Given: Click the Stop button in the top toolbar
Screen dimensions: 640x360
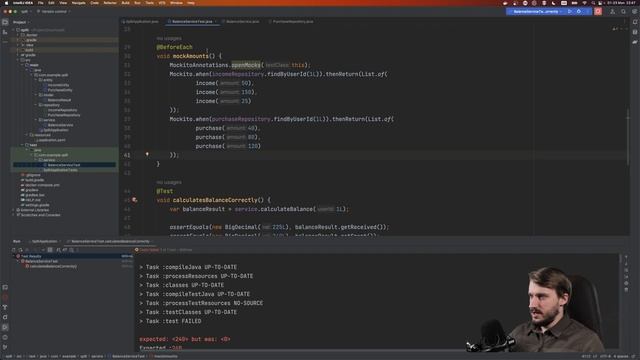Looking at the screenshot, I should coord(598,11).
